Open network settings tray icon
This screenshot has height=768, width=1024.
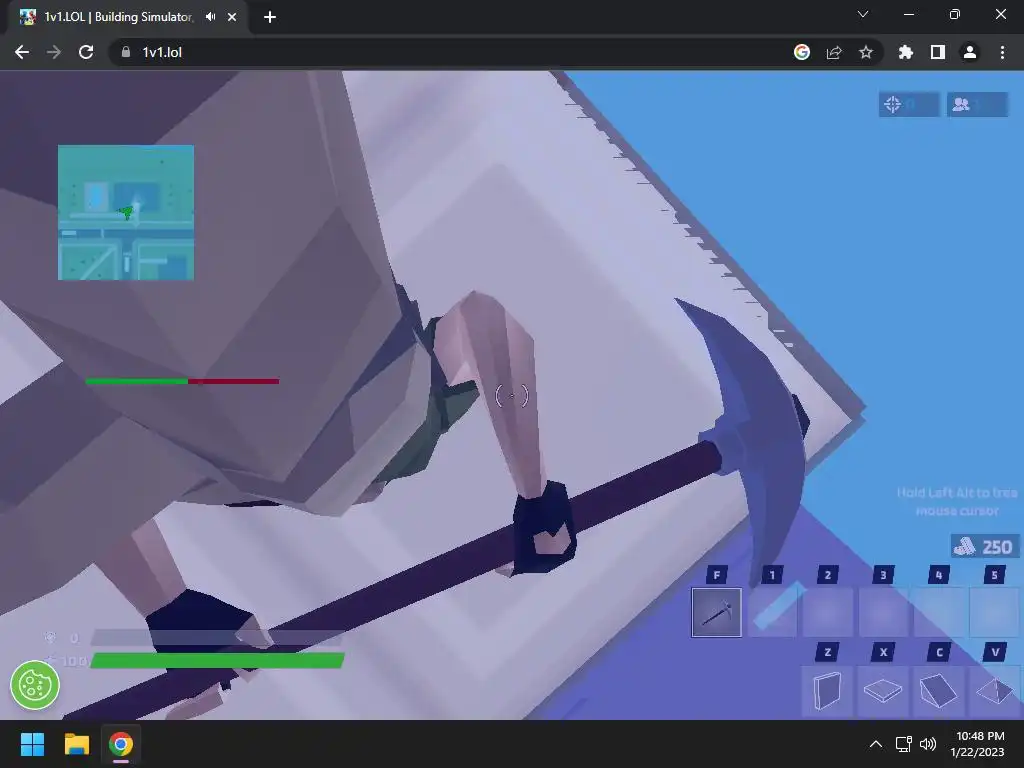pyautogui.click(x=904, y=744)
